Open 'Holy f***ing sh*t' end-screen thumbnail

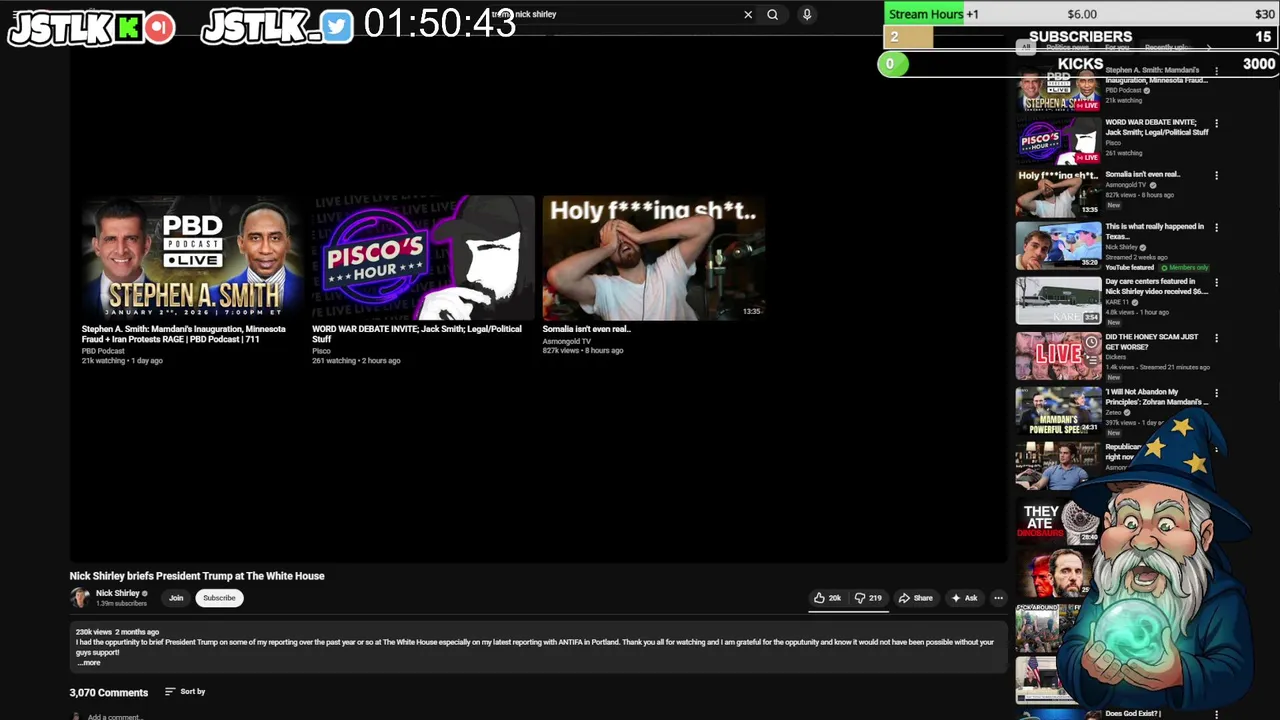click(654, 257)
